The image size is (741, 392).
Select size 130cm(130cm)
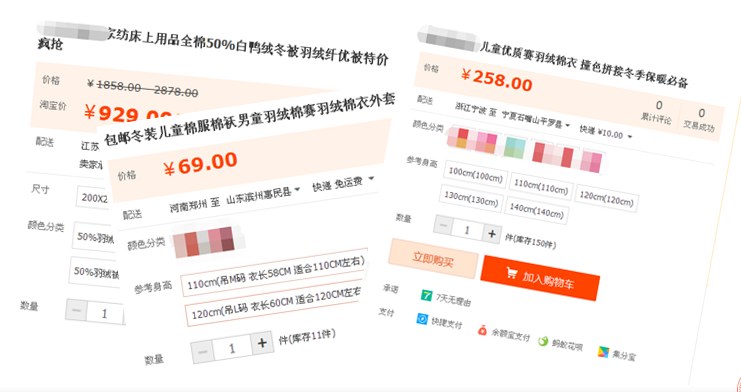coord(471,198)
